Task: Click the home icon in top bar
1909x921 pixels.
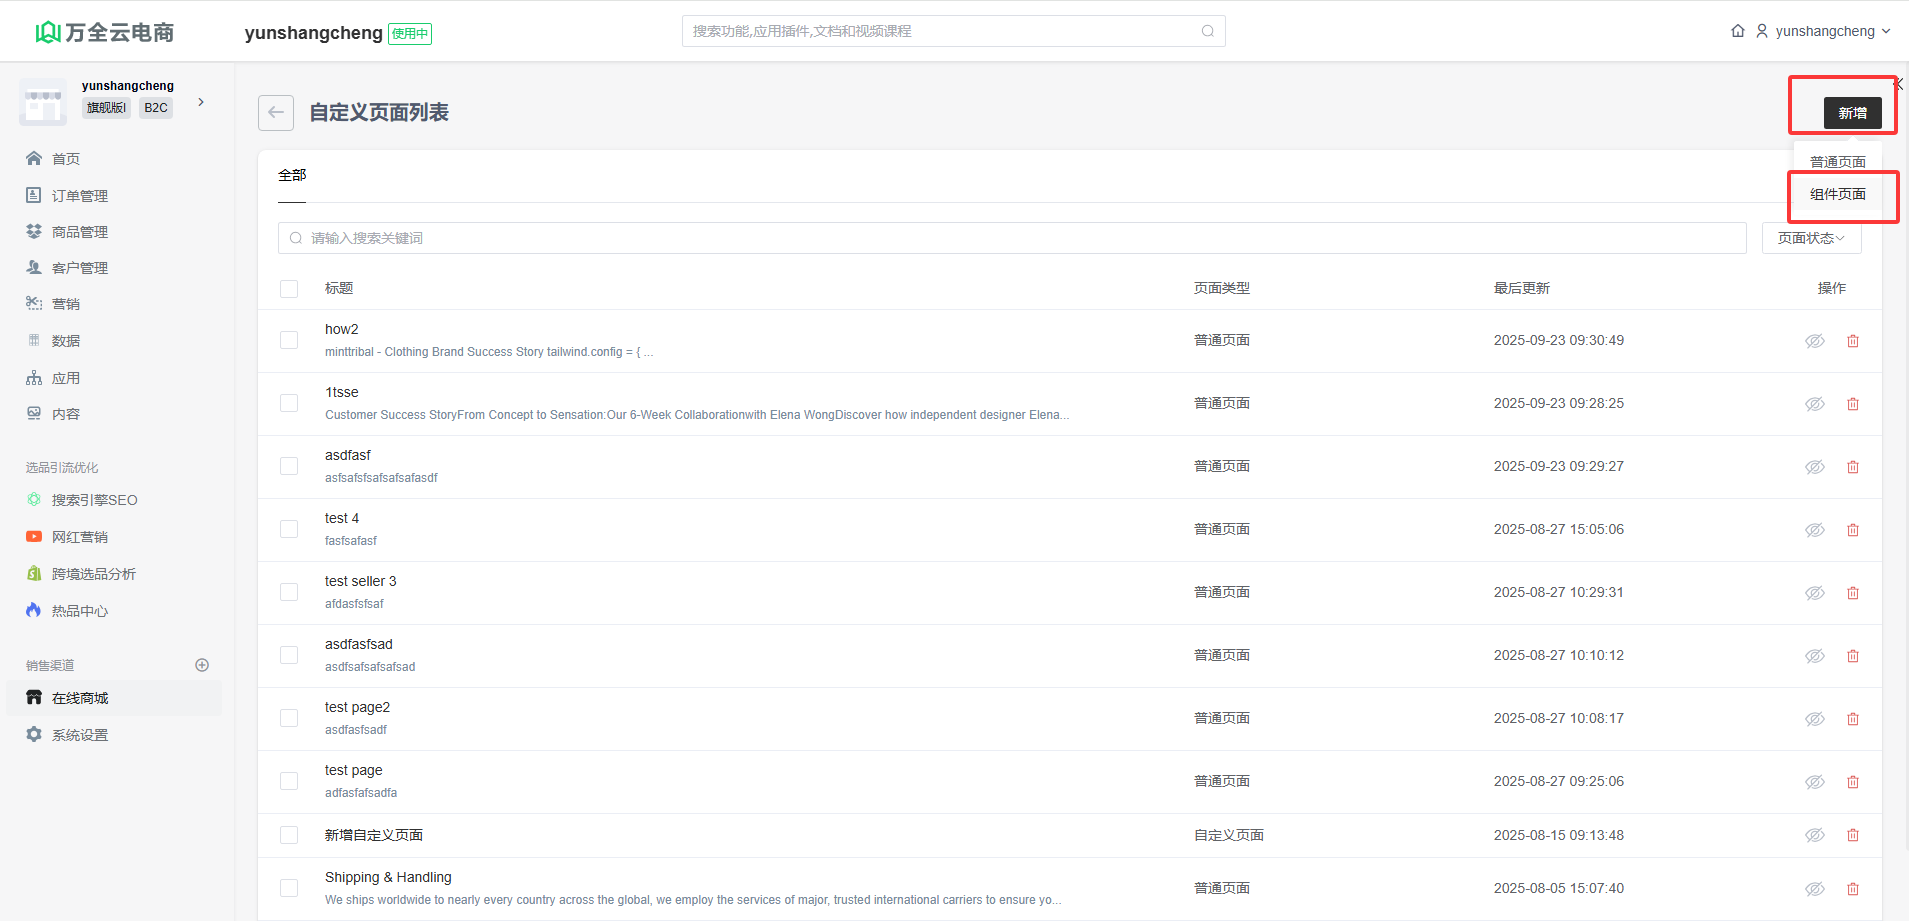Action: tap(1738, 31)
